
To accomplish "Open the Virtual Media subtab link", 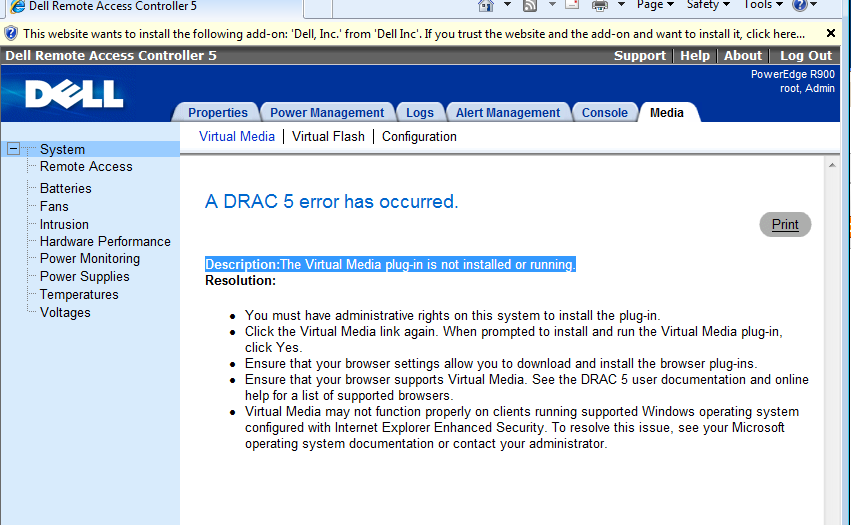I will coord(237,137).
